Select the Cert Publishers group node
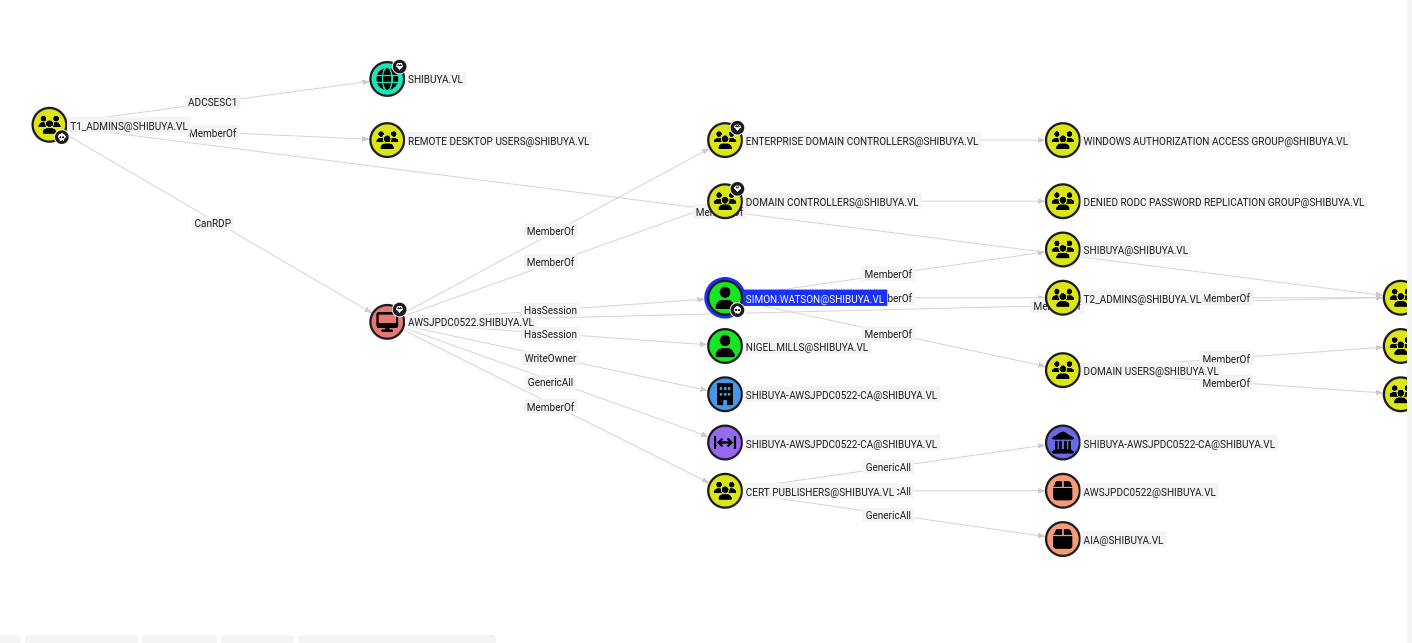 725,491
